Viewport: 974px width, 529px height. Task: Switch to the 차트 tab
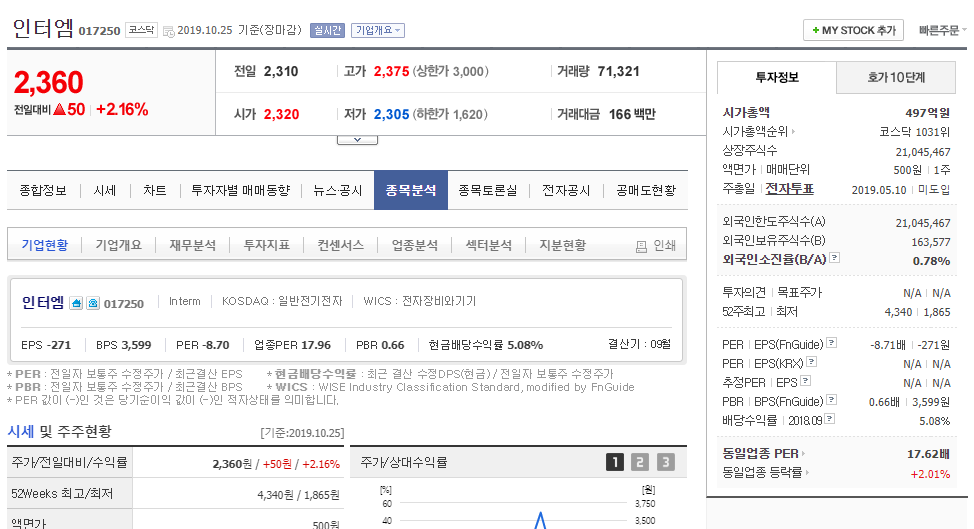click(155, 191)
